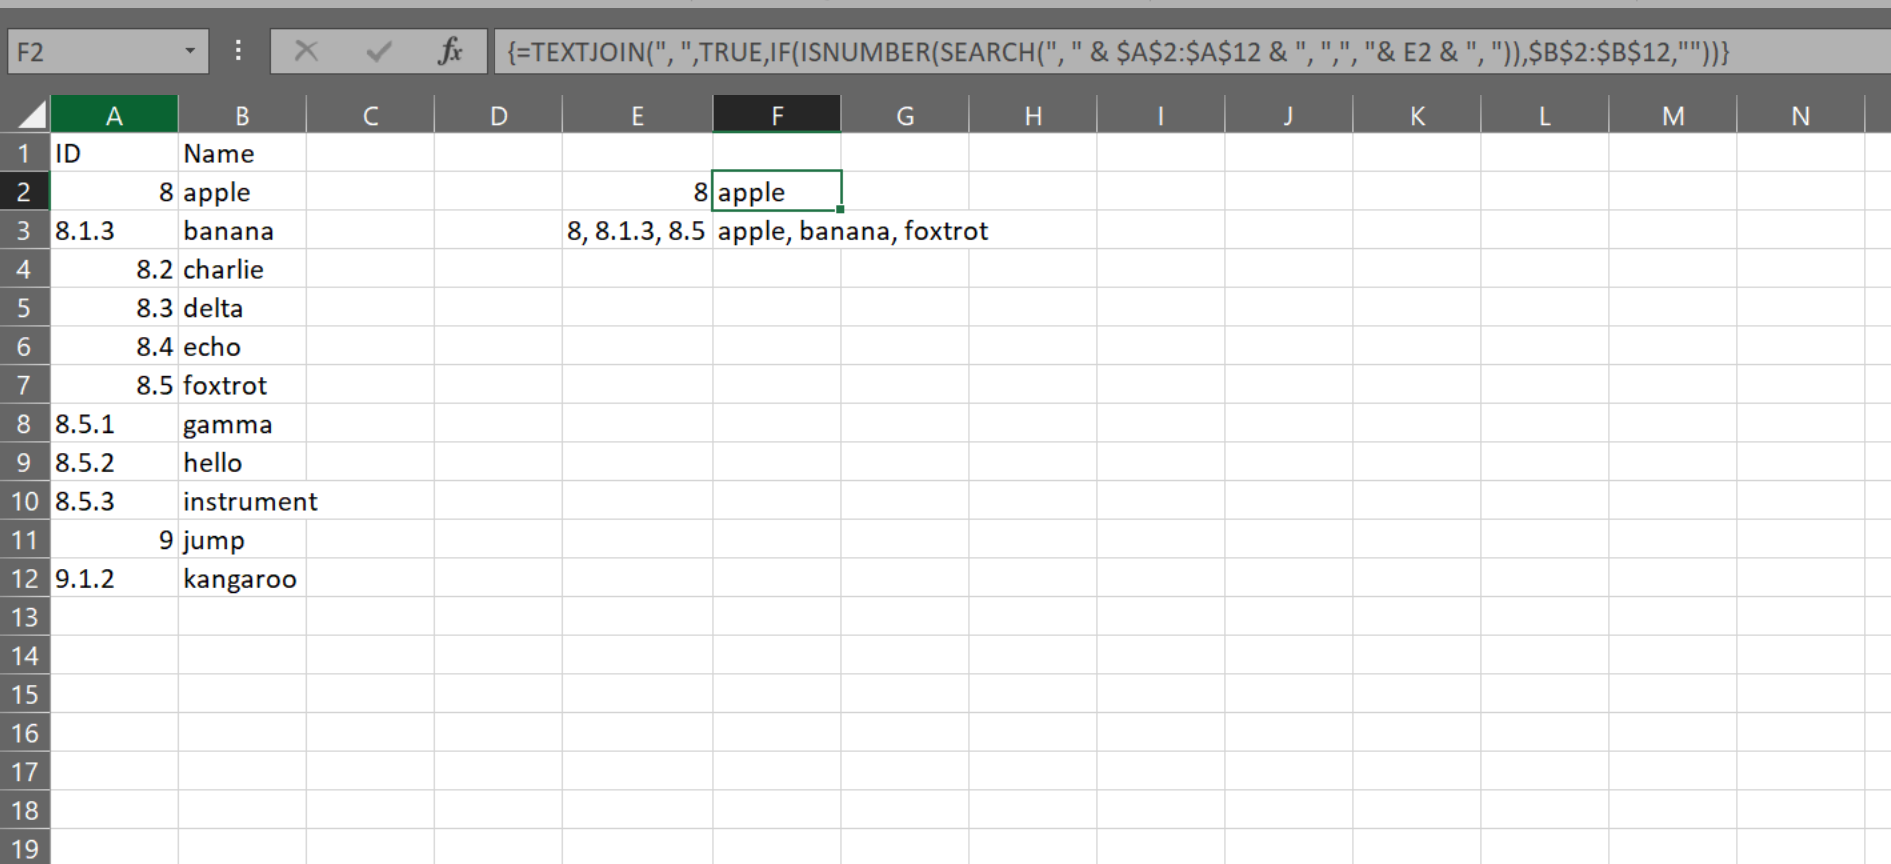Viewport: 1891px width, 864px height.
Task: Select column F header
Action: 777,116
